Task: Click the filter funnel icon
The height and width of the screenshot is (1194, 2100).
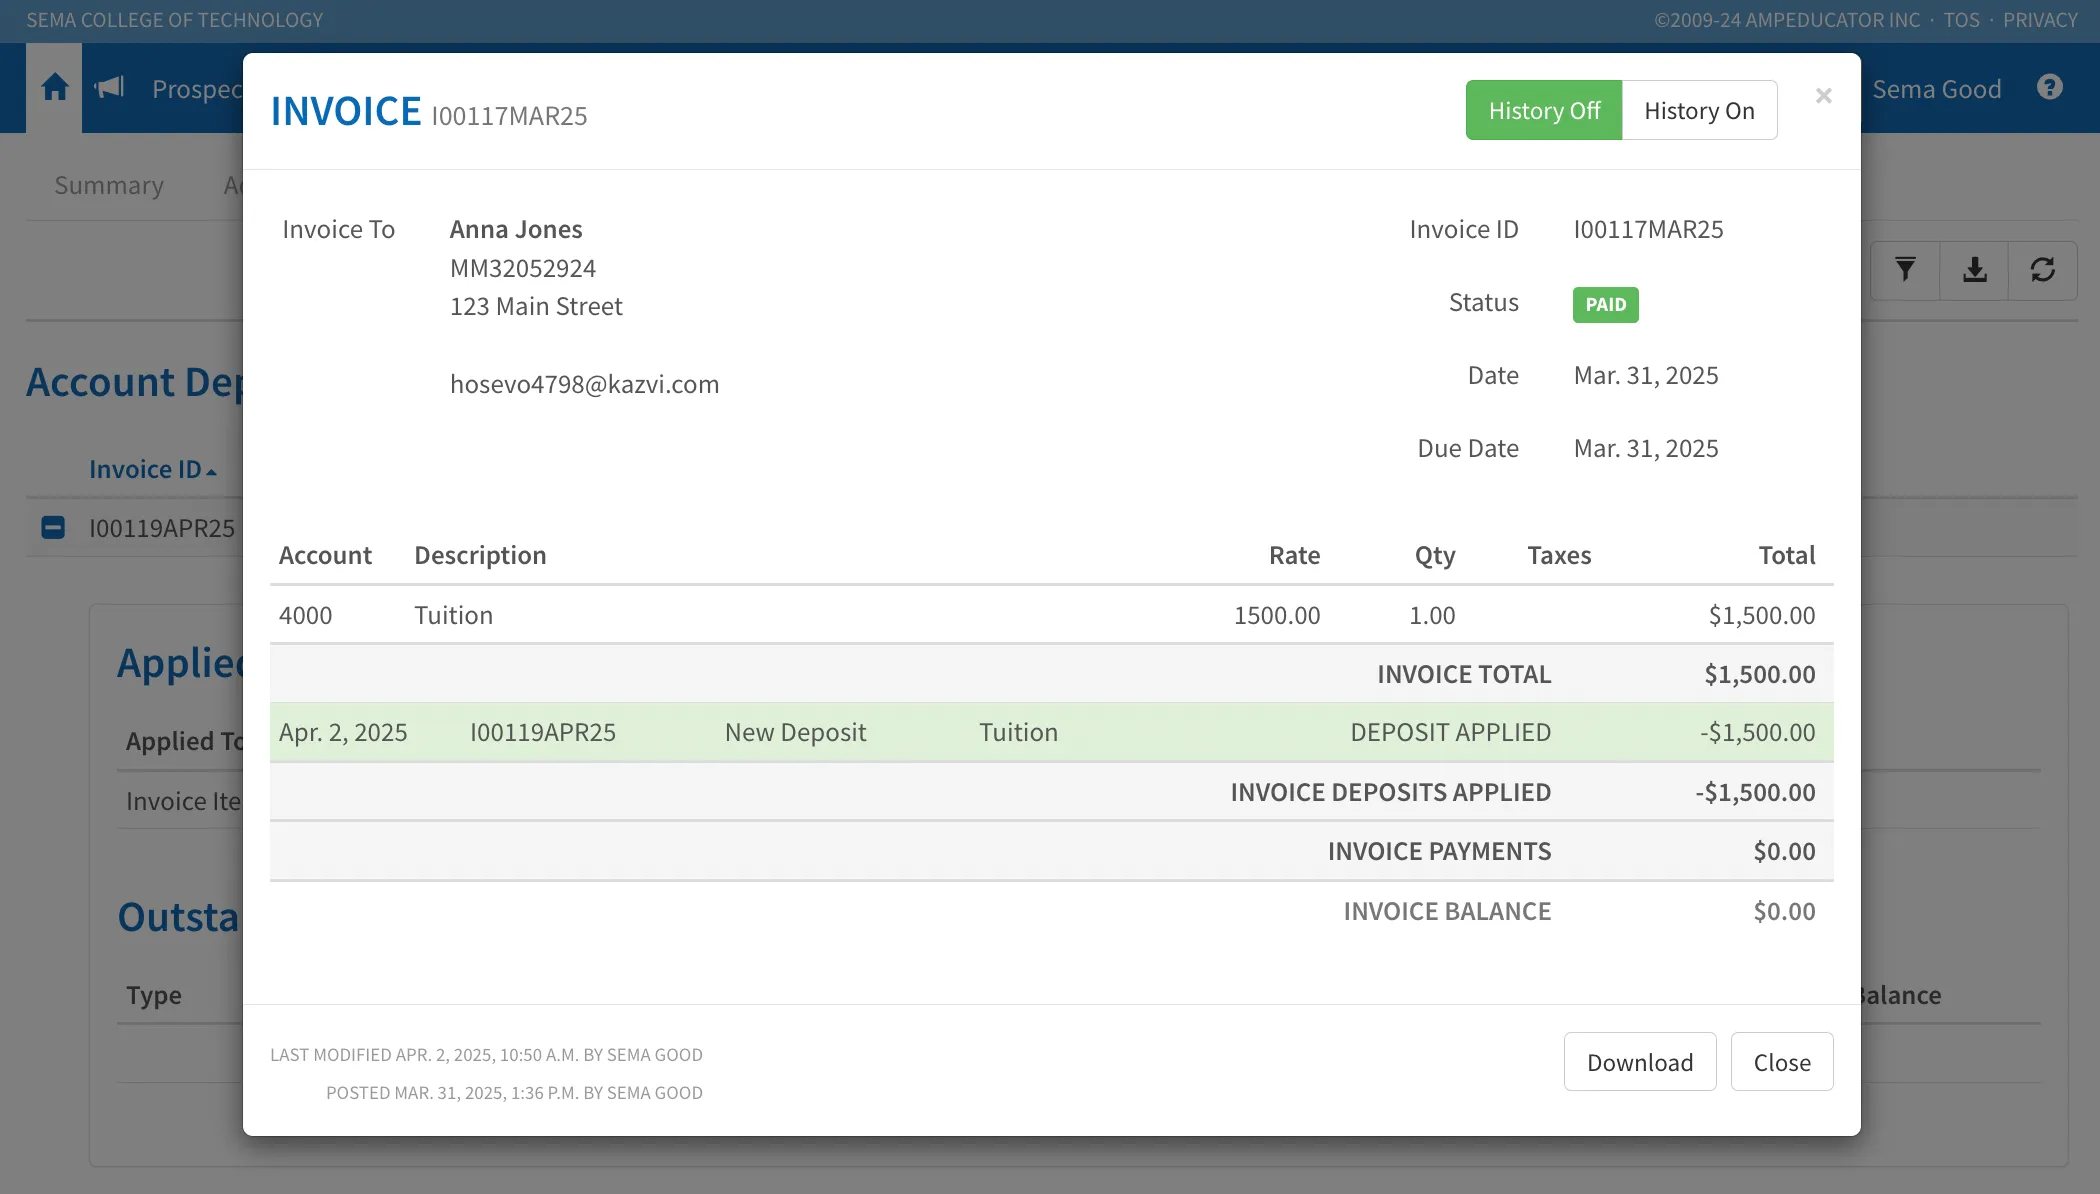Action: tap(1905, 270)
